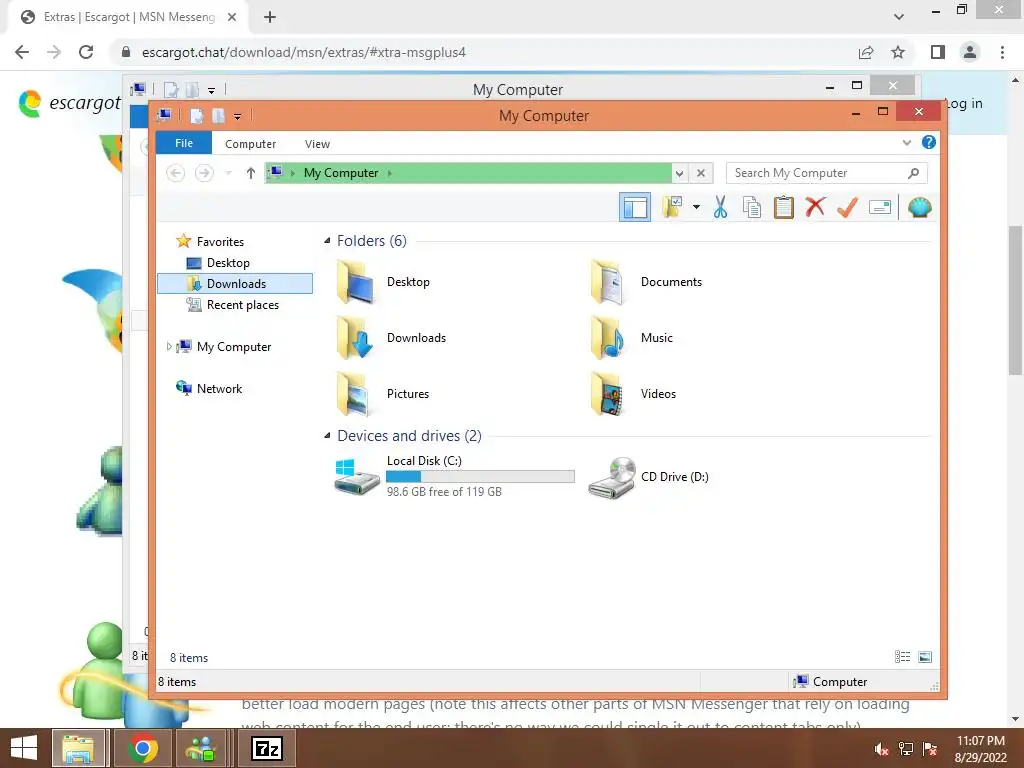1024x768 pixels.
Task: Switch to Details view icon
Action: pos(902,657)
